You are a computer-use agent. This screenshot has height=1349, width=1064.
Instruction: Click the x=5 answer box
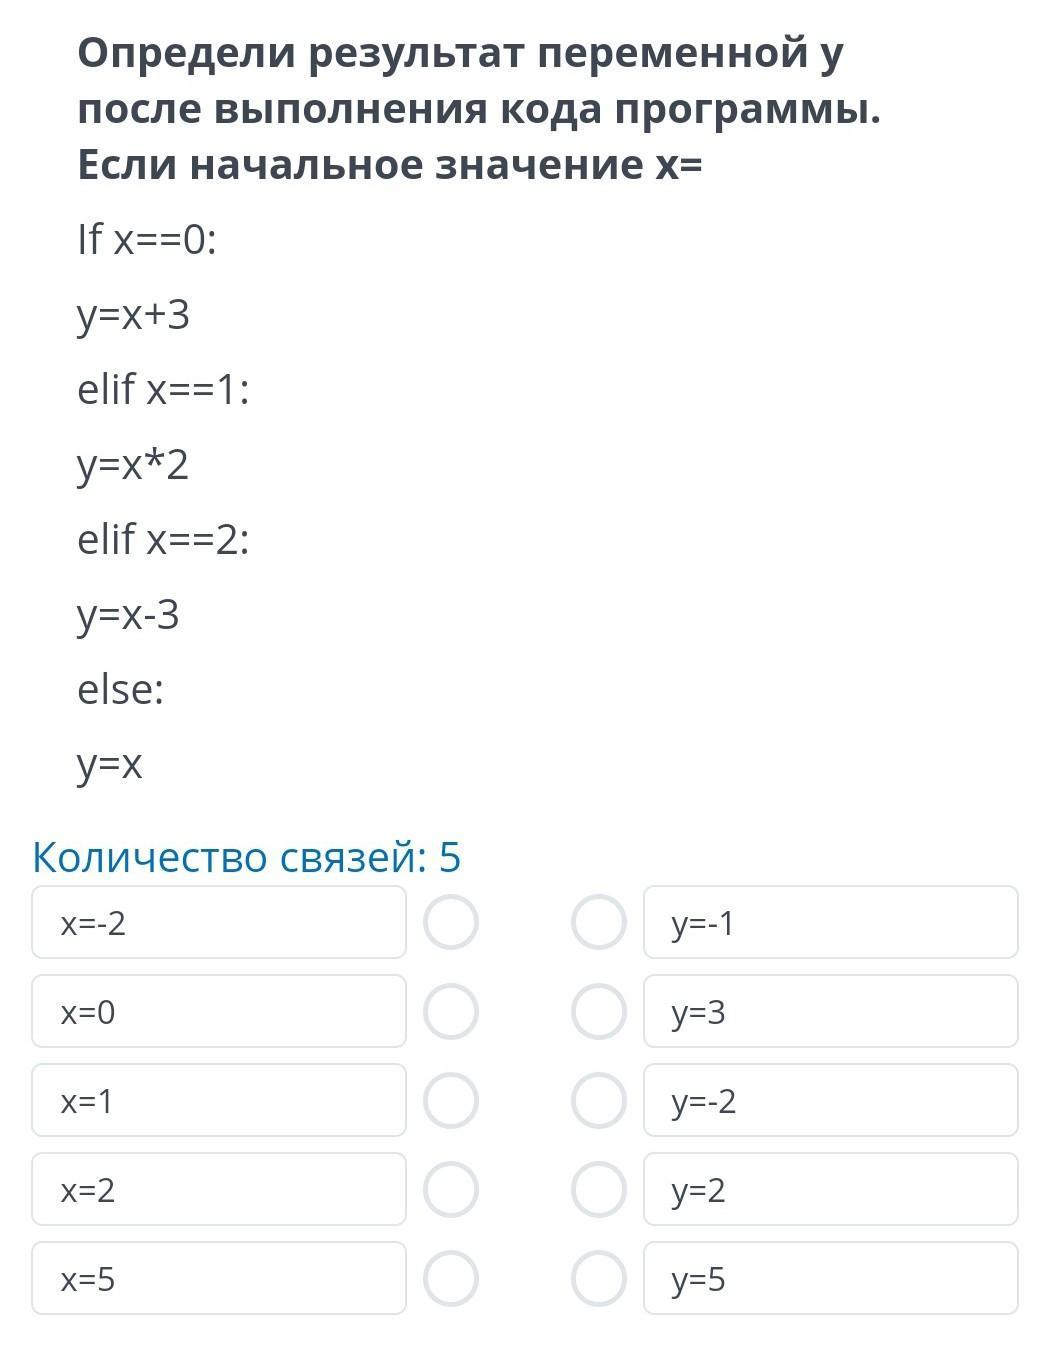[x=218, y=1278]
